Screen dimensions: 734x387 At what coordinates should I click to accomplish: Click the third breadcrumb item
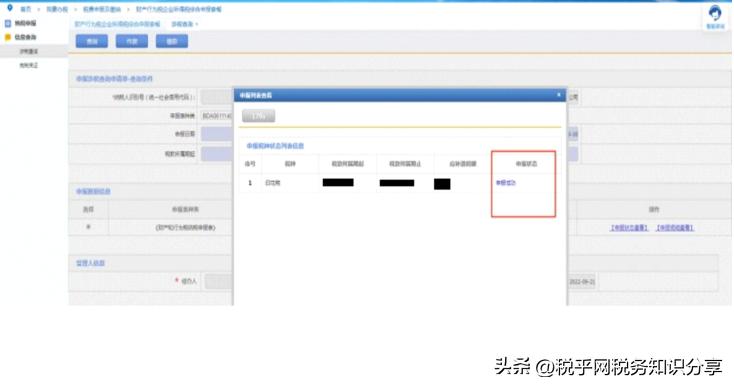point(102,9)
